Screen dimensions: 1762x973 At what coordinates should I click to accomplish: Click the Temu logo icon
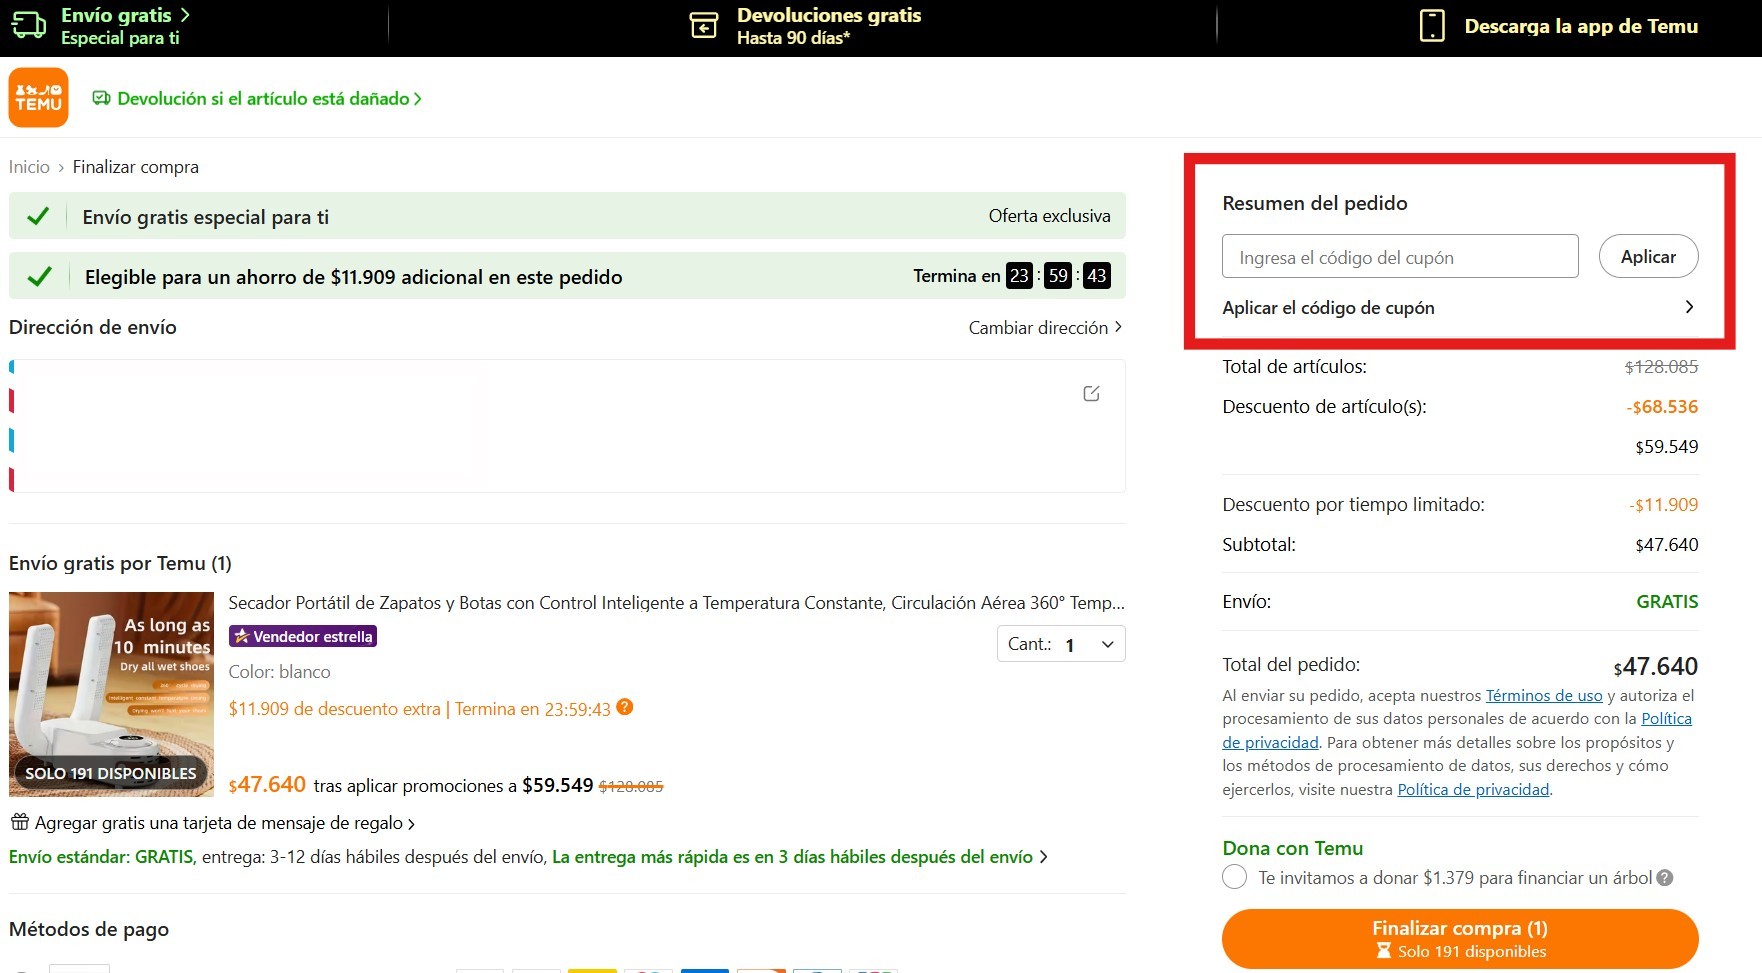(x=38, y=98)
